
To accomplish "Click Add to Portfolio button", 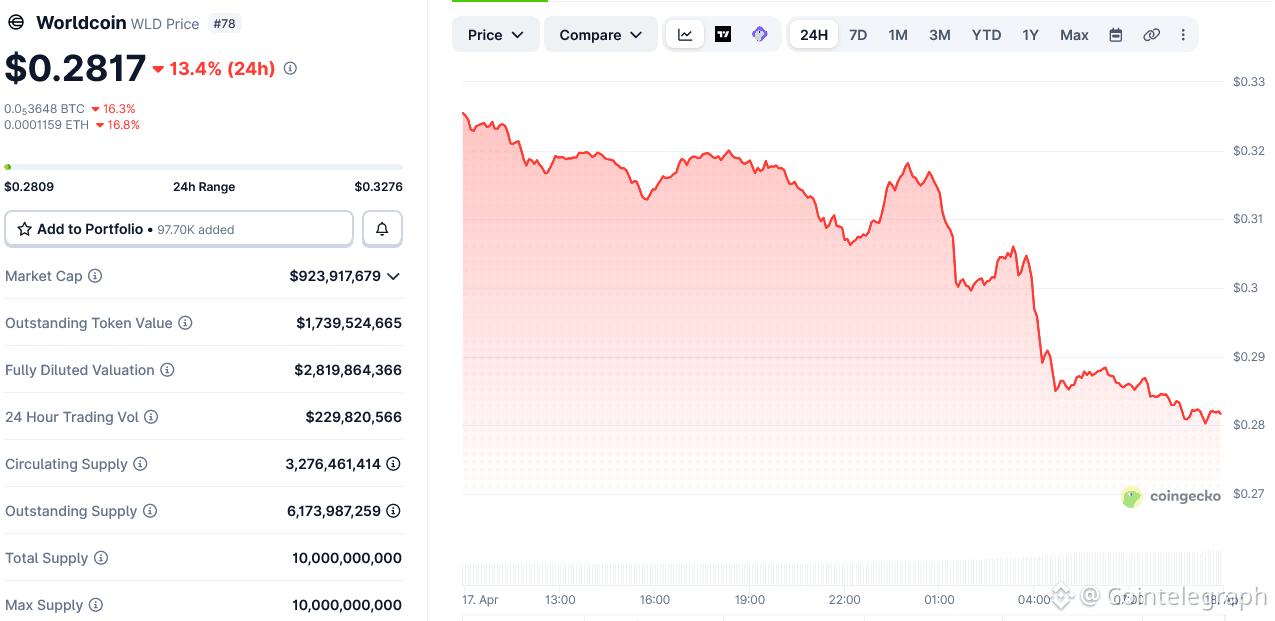I will coord(179,229).
